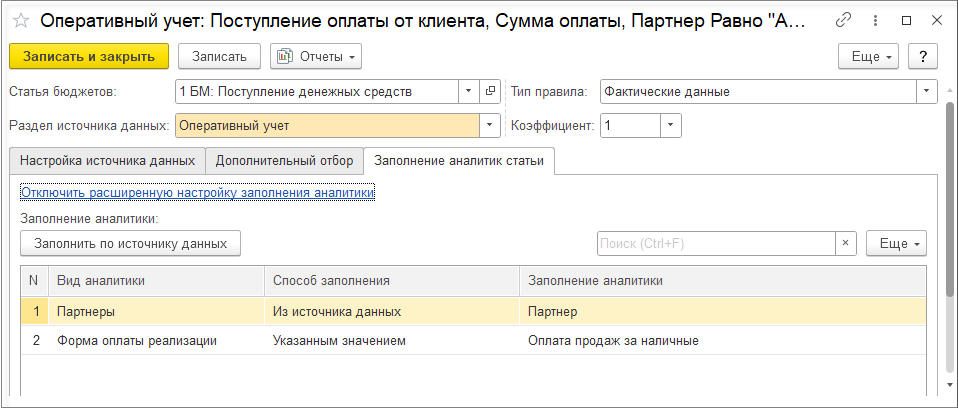Maximize the window with square icon
958x408 pixels.
tap(906, 21)
